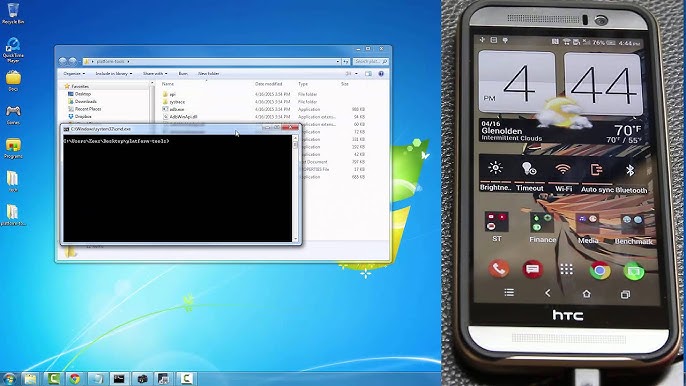Image resolution: width=686 pixels, height=386 pixels.
Task: Click Explorer refresh button beside address bar
Action: point(346,62)
